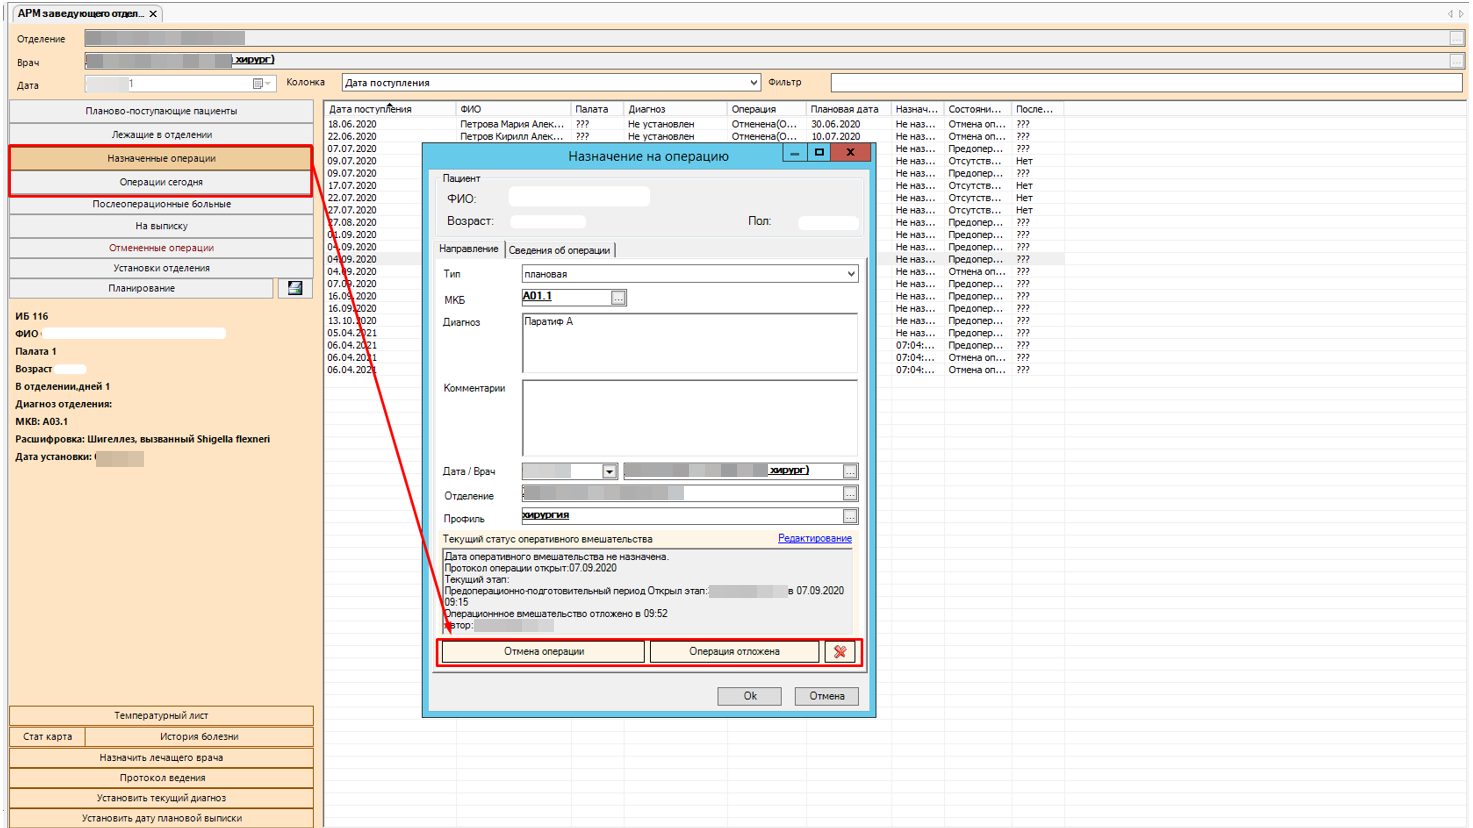
Task: Click the ellipsis button of the top Врач field
Action: point(1457,61)
